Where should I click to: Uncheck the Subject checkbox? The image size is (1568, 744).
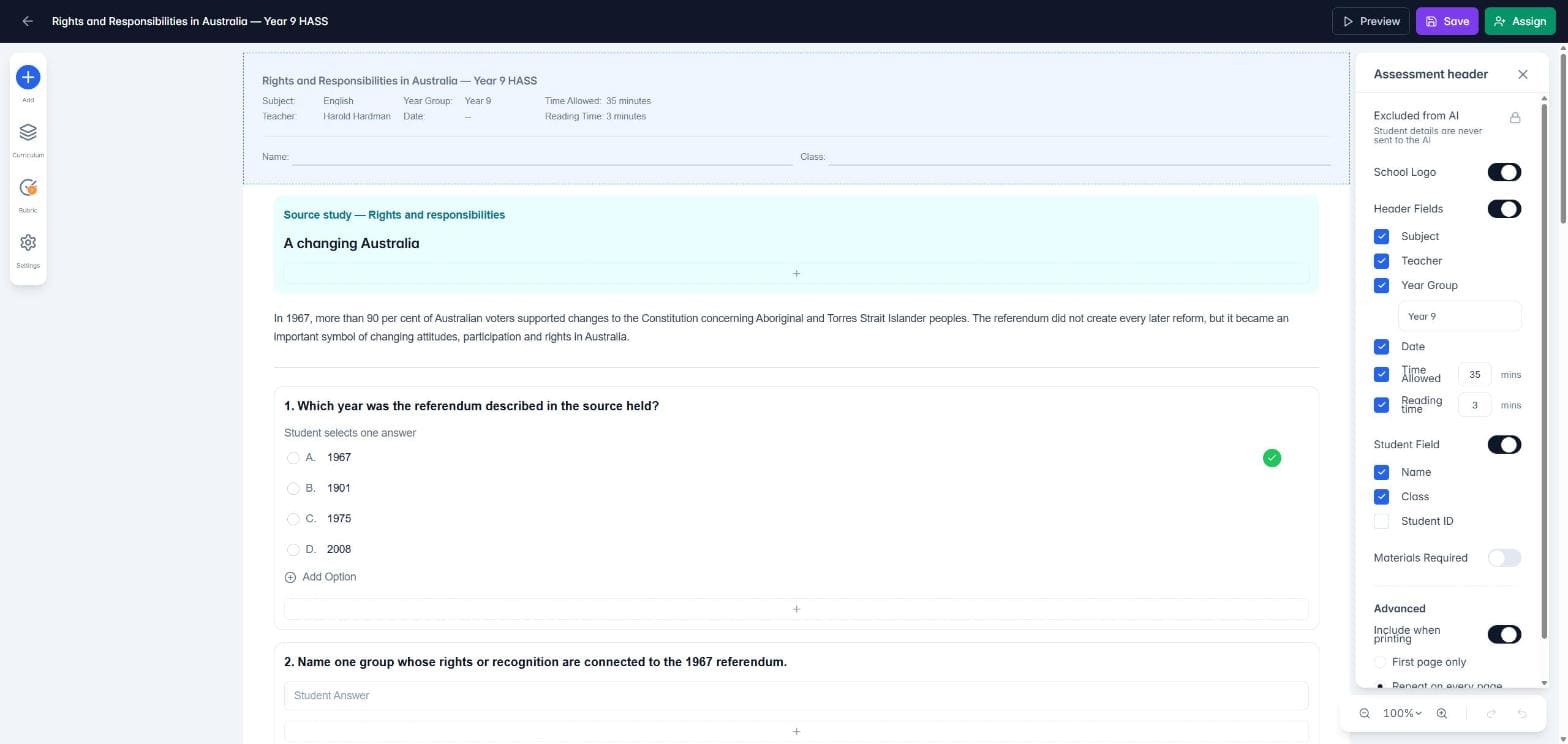(x=1381, y=237)
